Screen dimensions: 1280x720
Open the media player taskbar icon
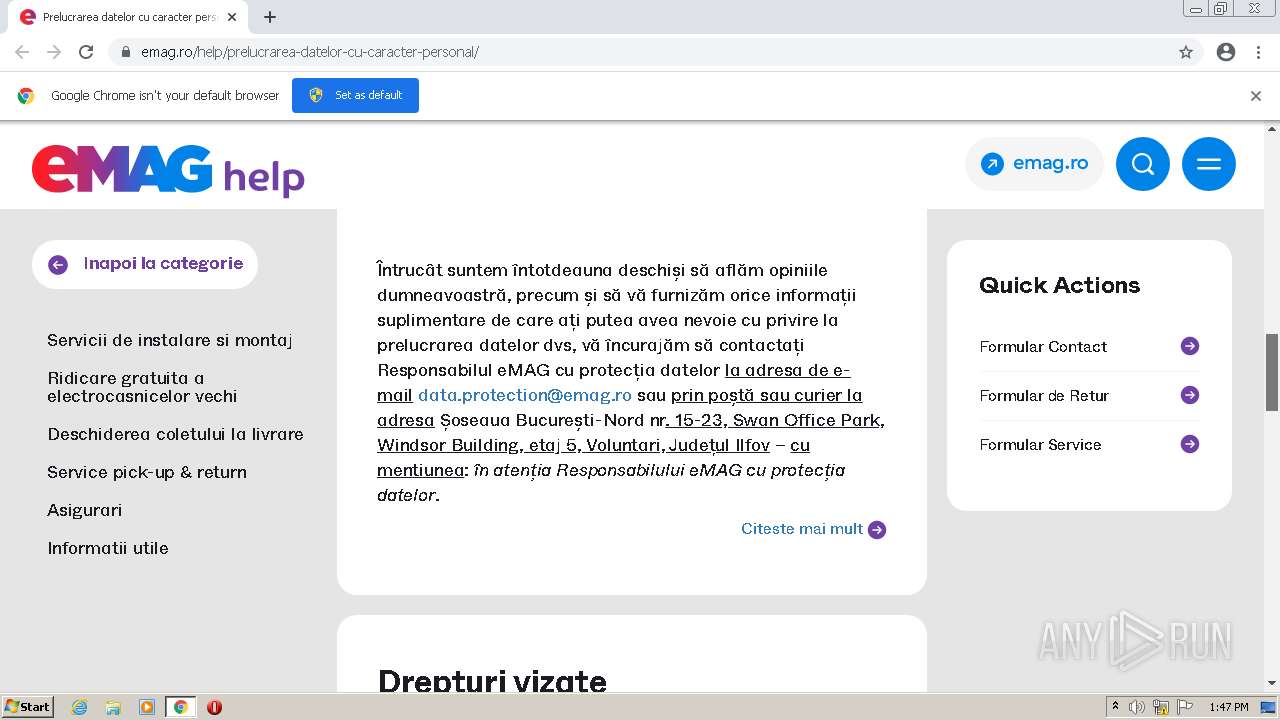tap(147, 707)
